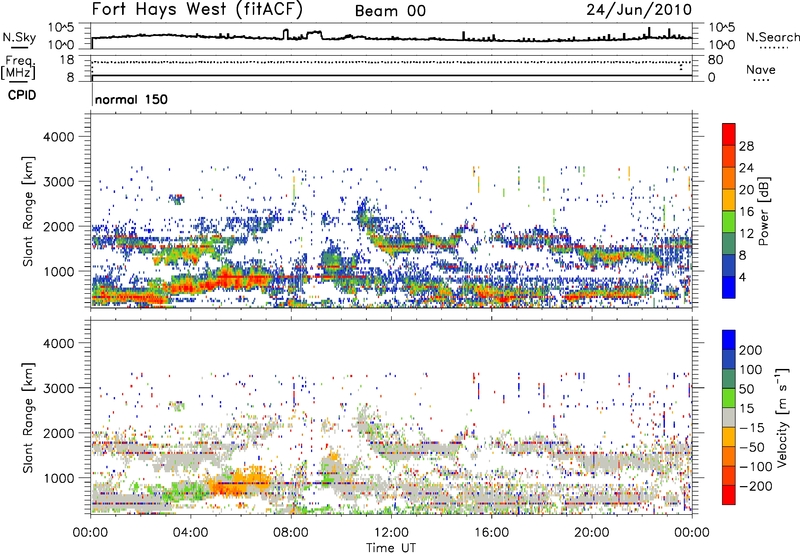Select the Velocity [m s-1] color bar title
The width and height of the screenshot is (800, 554).
pyautogui.click(x=781, y=417)
